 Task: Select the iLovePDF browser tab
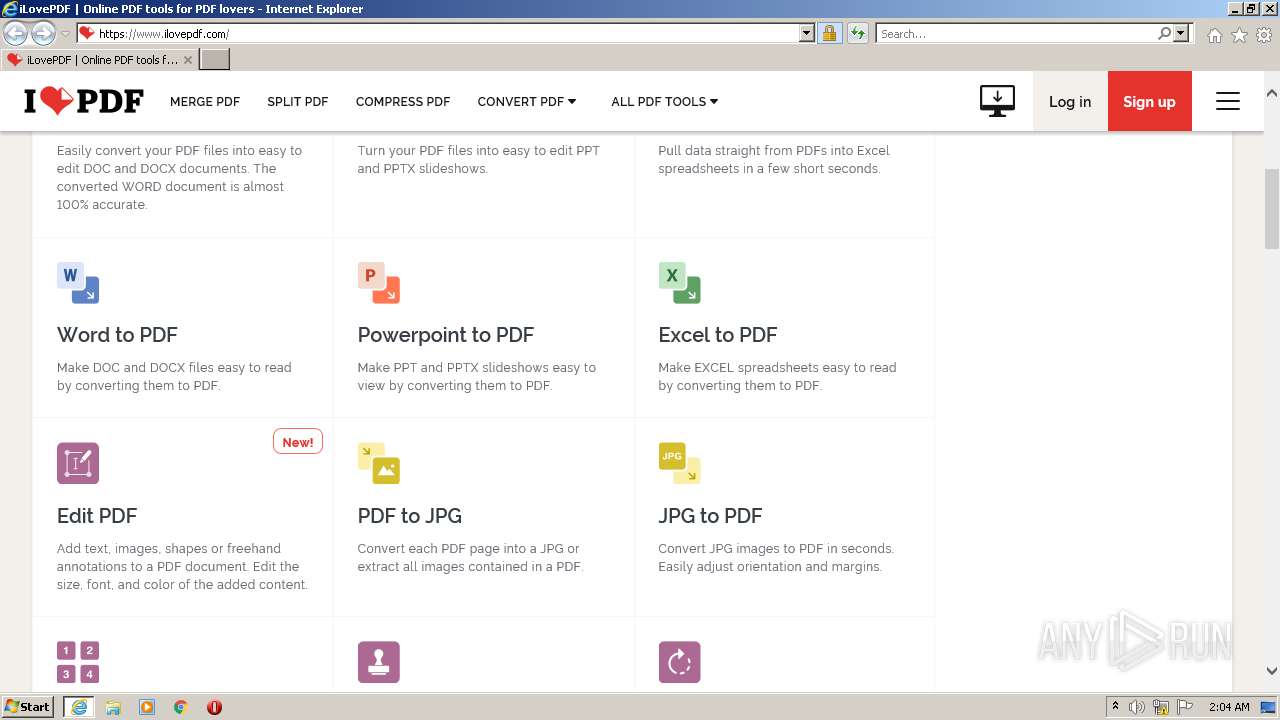point(99,59)
